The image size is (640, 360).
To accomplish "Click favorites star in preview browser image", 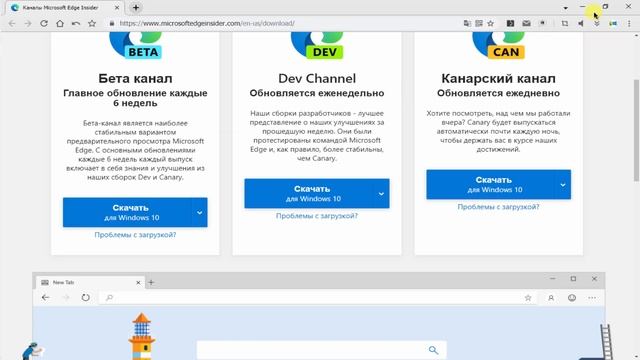I will pyautogui.click(x=528, y=298).
